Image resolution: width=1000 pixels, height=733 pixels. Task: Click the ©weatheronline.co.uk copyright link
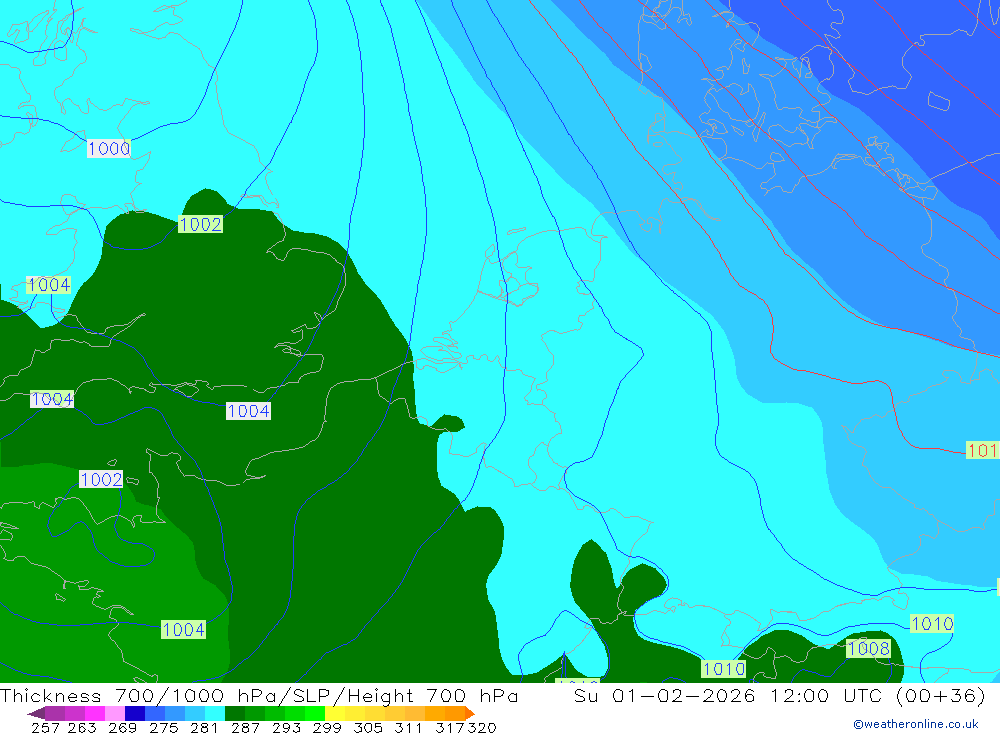[915, 724]
